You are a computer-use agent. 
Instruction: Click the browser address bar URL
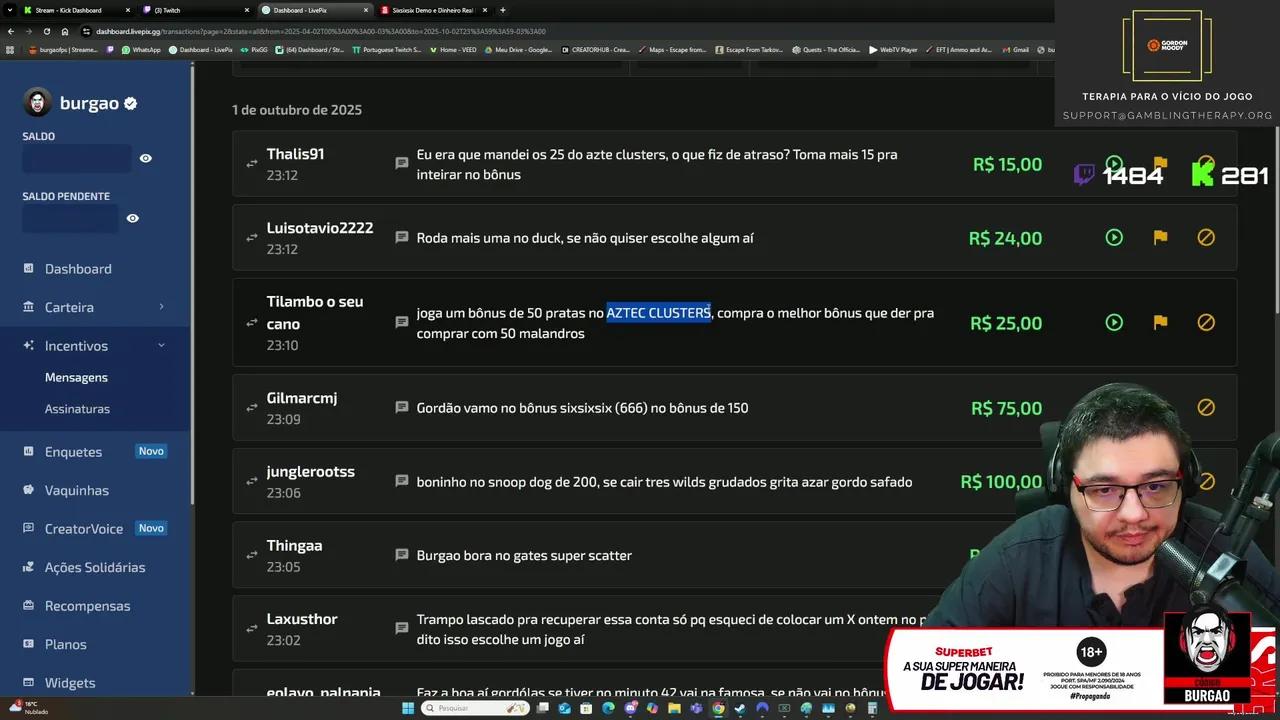pos(321,31)
